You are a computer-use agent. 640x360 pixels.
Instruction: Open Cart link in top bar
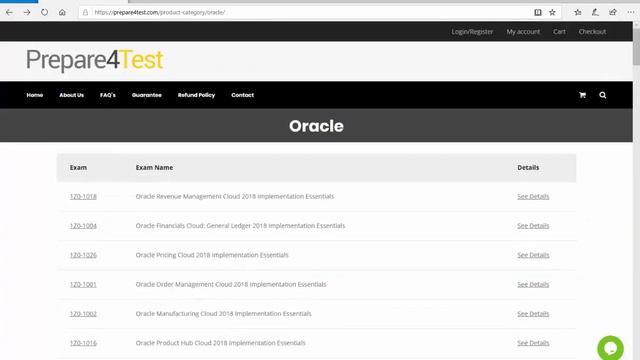pos(559,31)
